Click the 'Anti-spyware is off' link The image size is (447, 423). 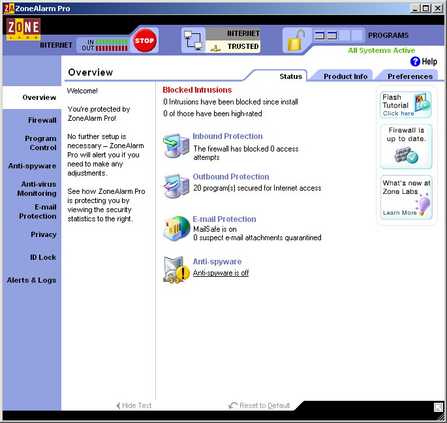coord(221,273)
